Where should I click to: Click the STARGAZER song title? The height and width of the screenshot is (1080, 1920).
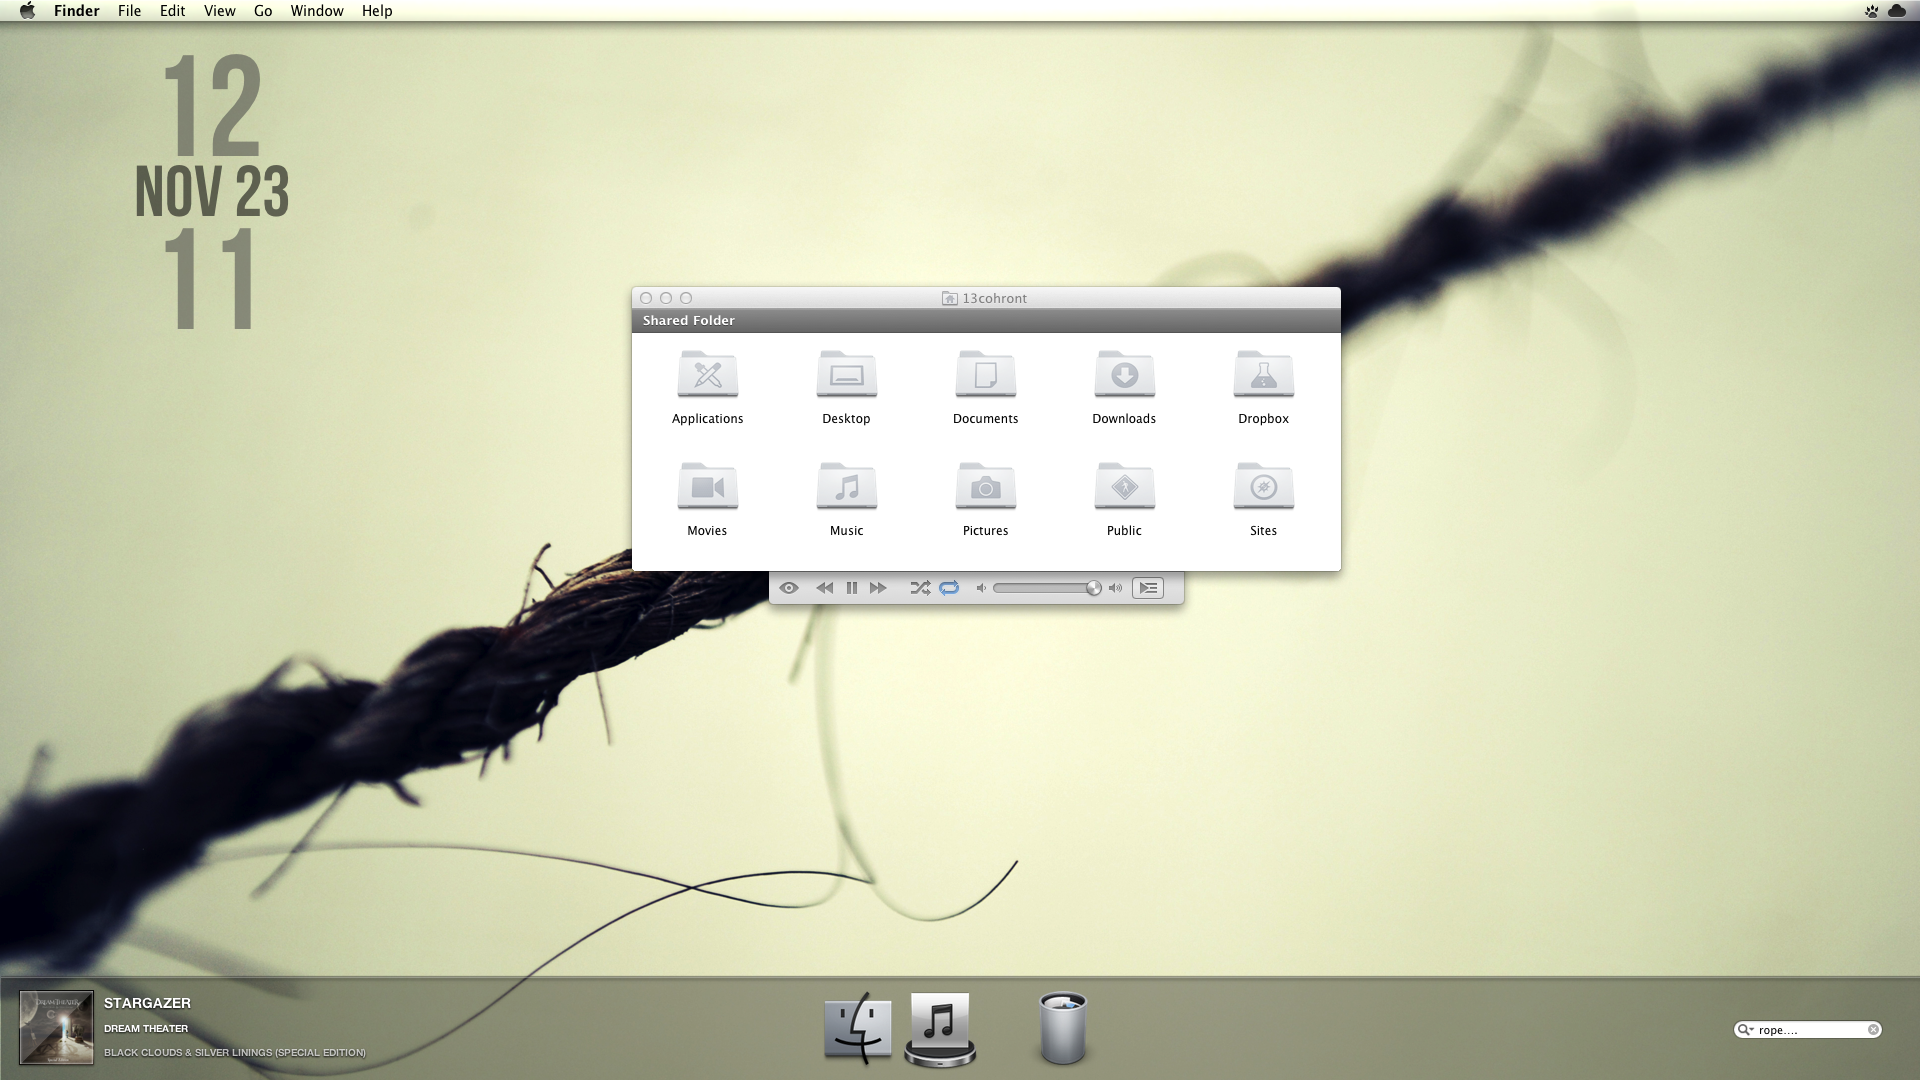[x=147, y=1003]
